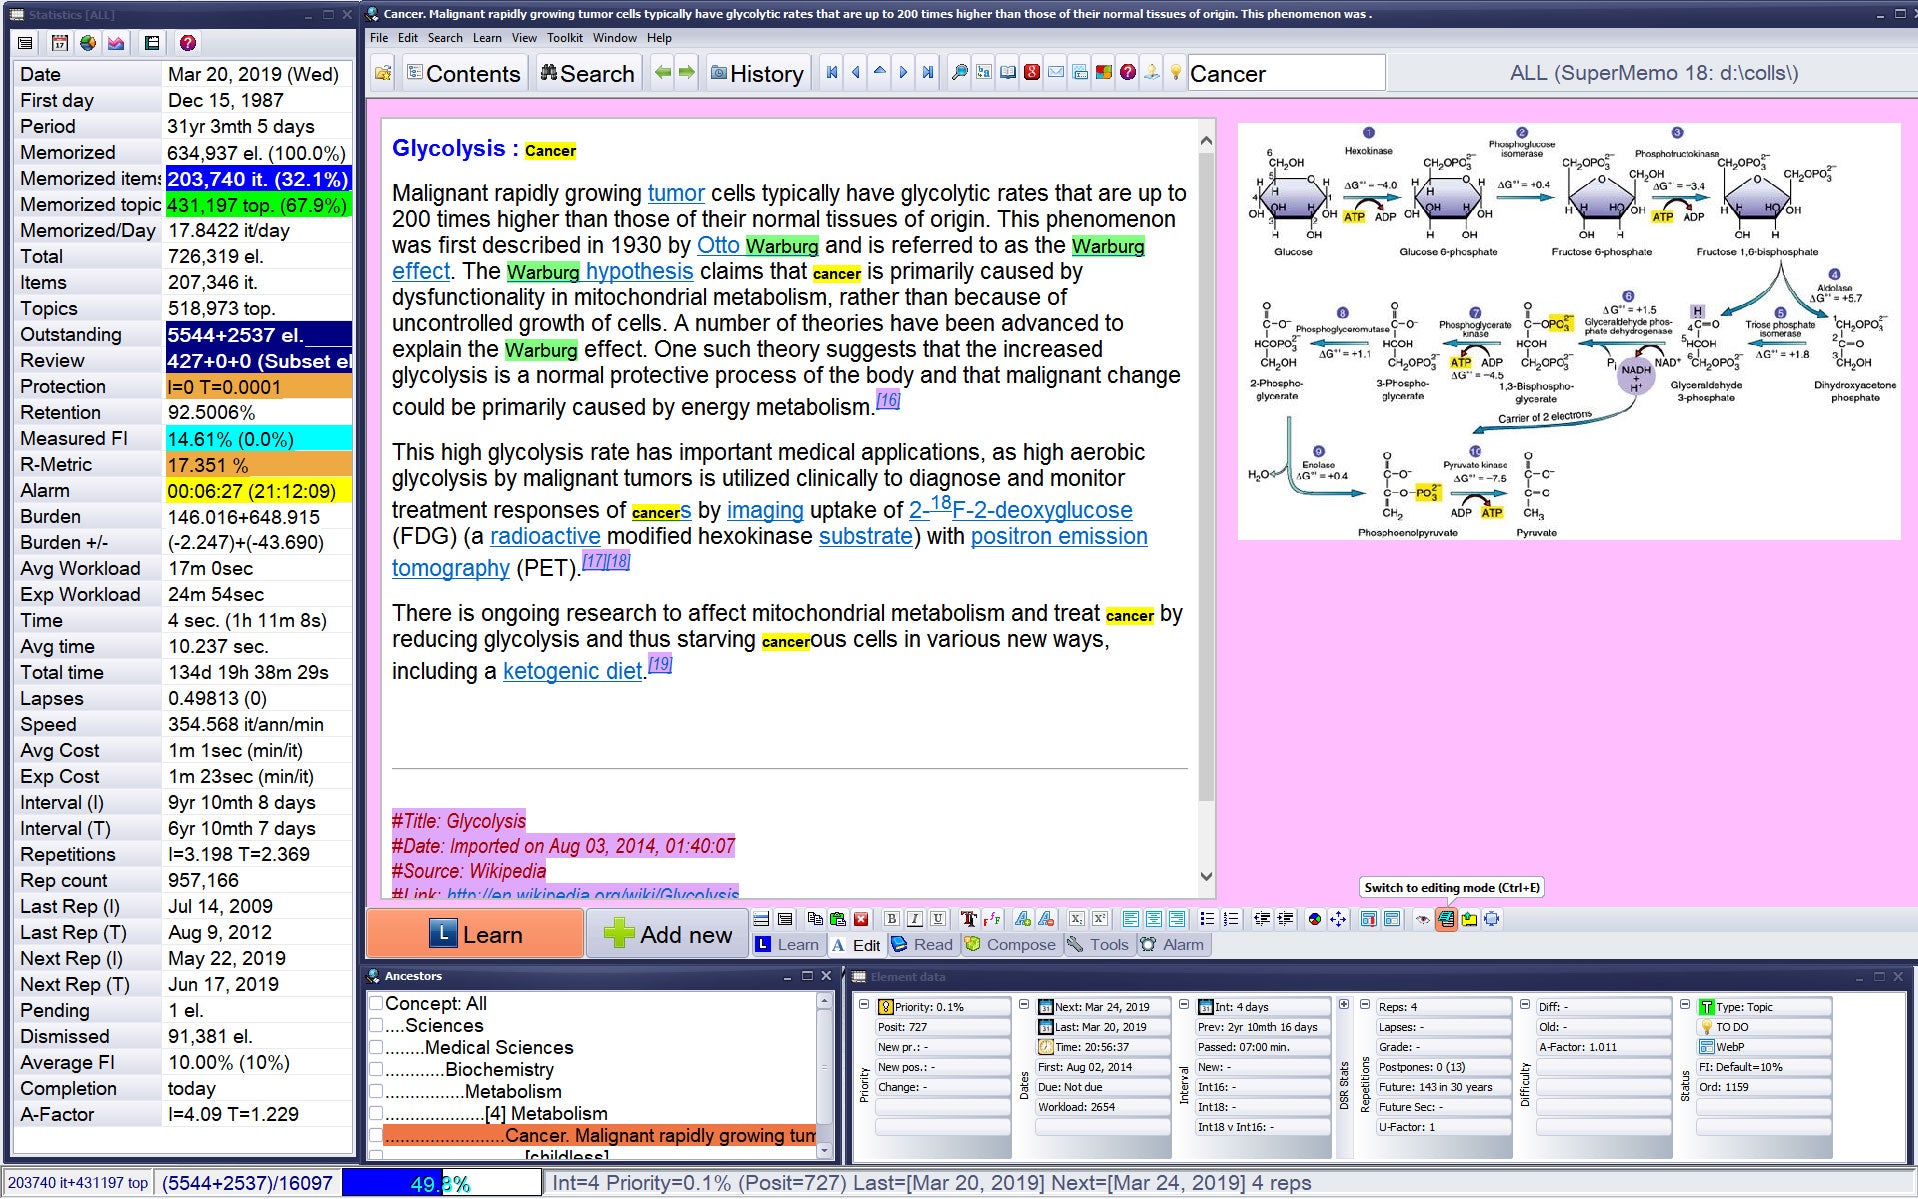
Task: Jump to the last element arrow
Action: point(928,73)
